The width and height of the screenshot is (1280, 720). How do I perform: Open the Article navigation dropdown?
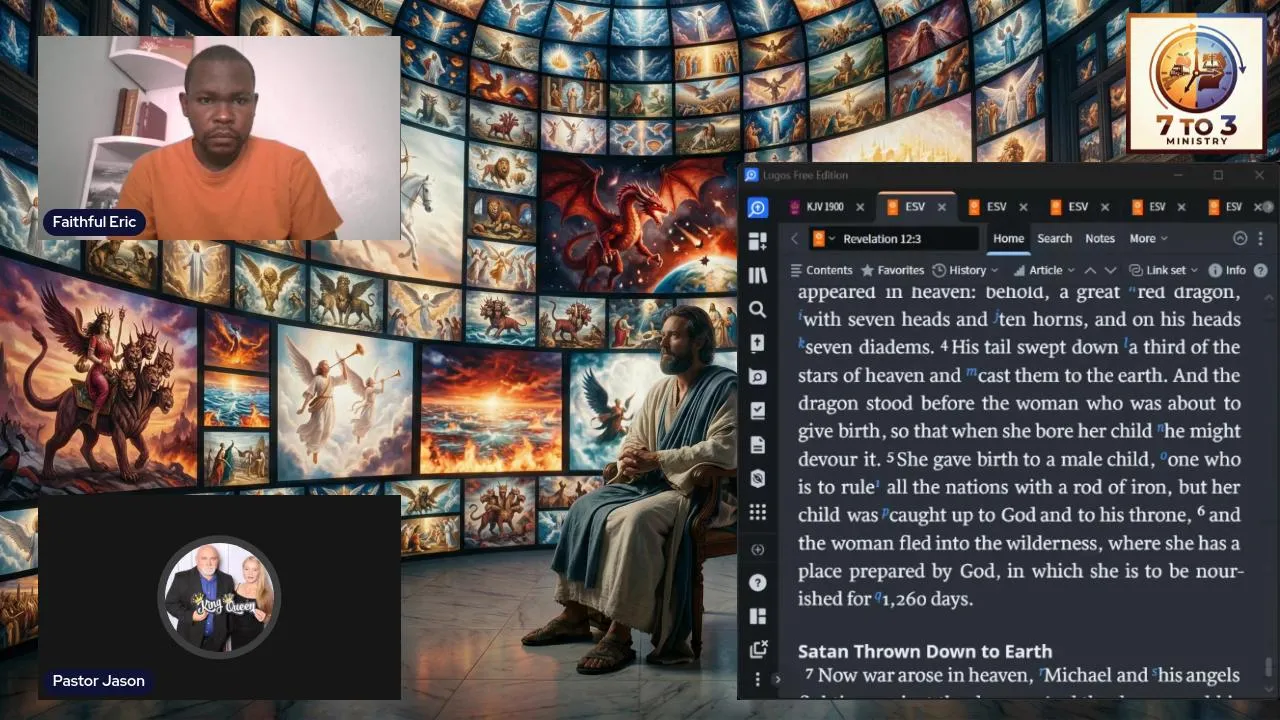coord(1043,270)
